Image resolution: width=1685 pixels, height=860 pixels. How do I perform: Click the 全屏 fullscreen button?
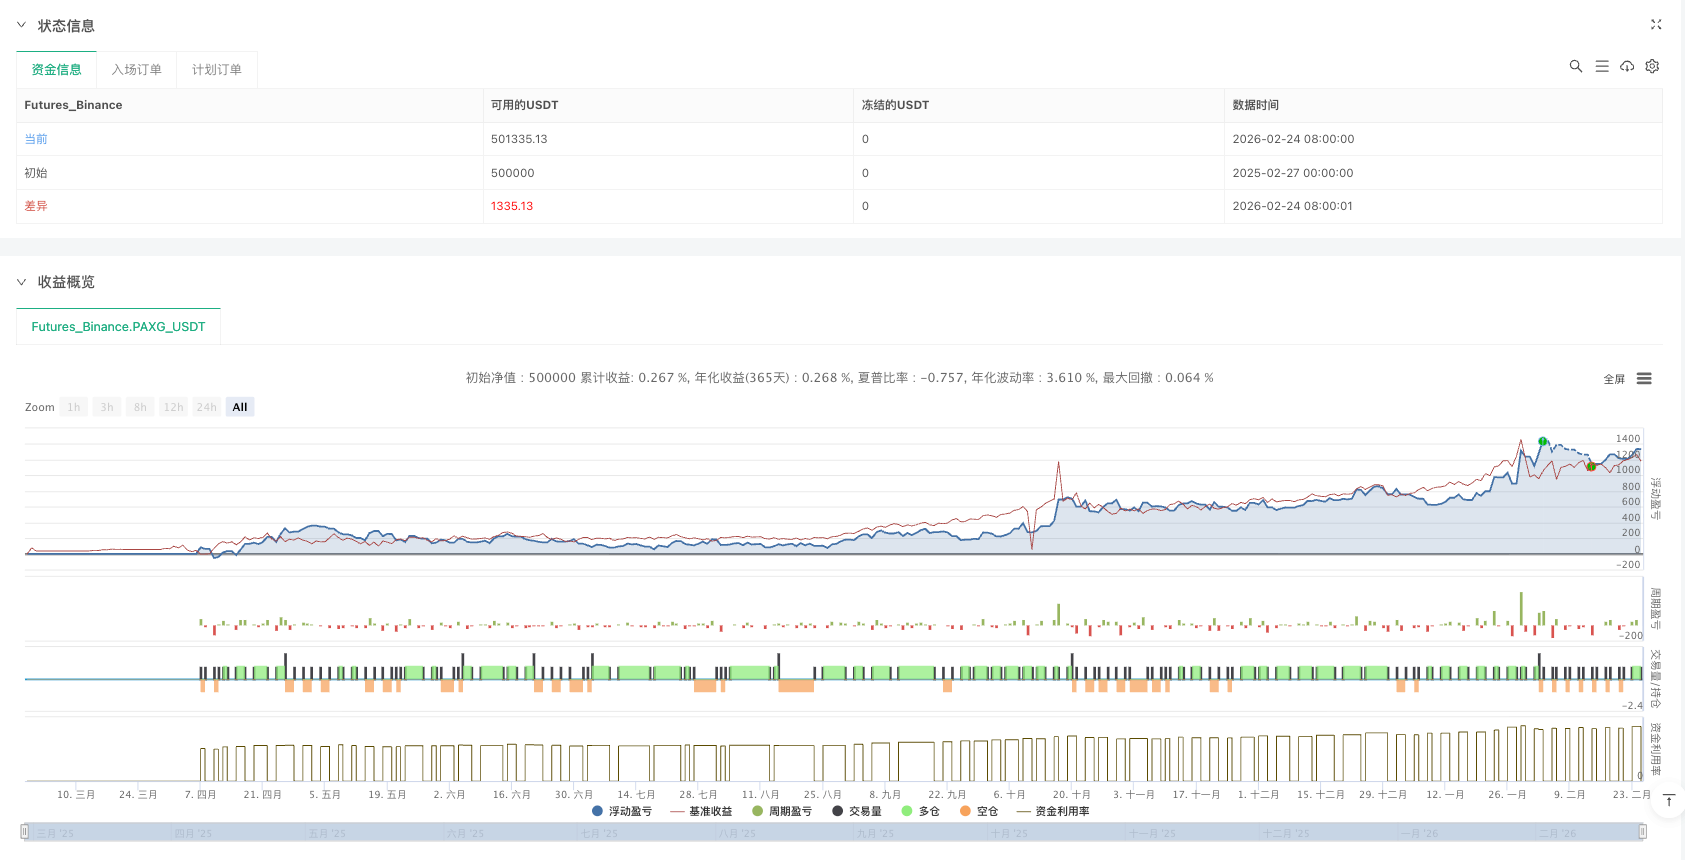pyautogui.click(x=1613, y=379)
